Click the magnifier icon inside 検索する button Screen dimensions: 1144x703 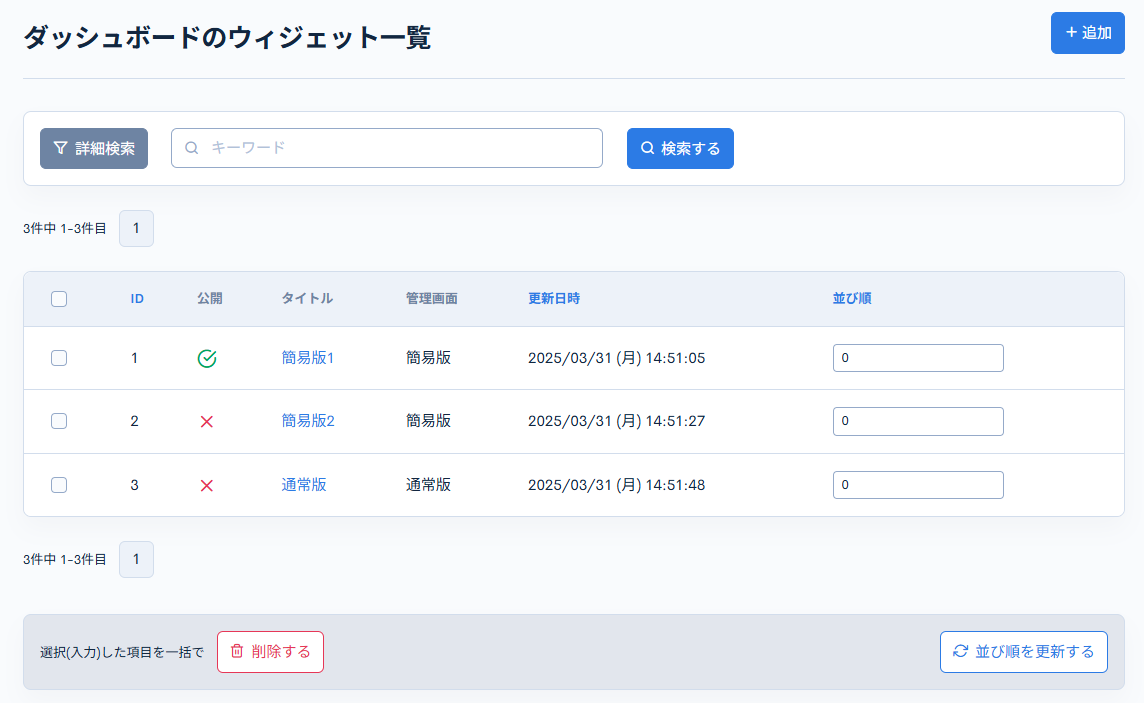645,147
